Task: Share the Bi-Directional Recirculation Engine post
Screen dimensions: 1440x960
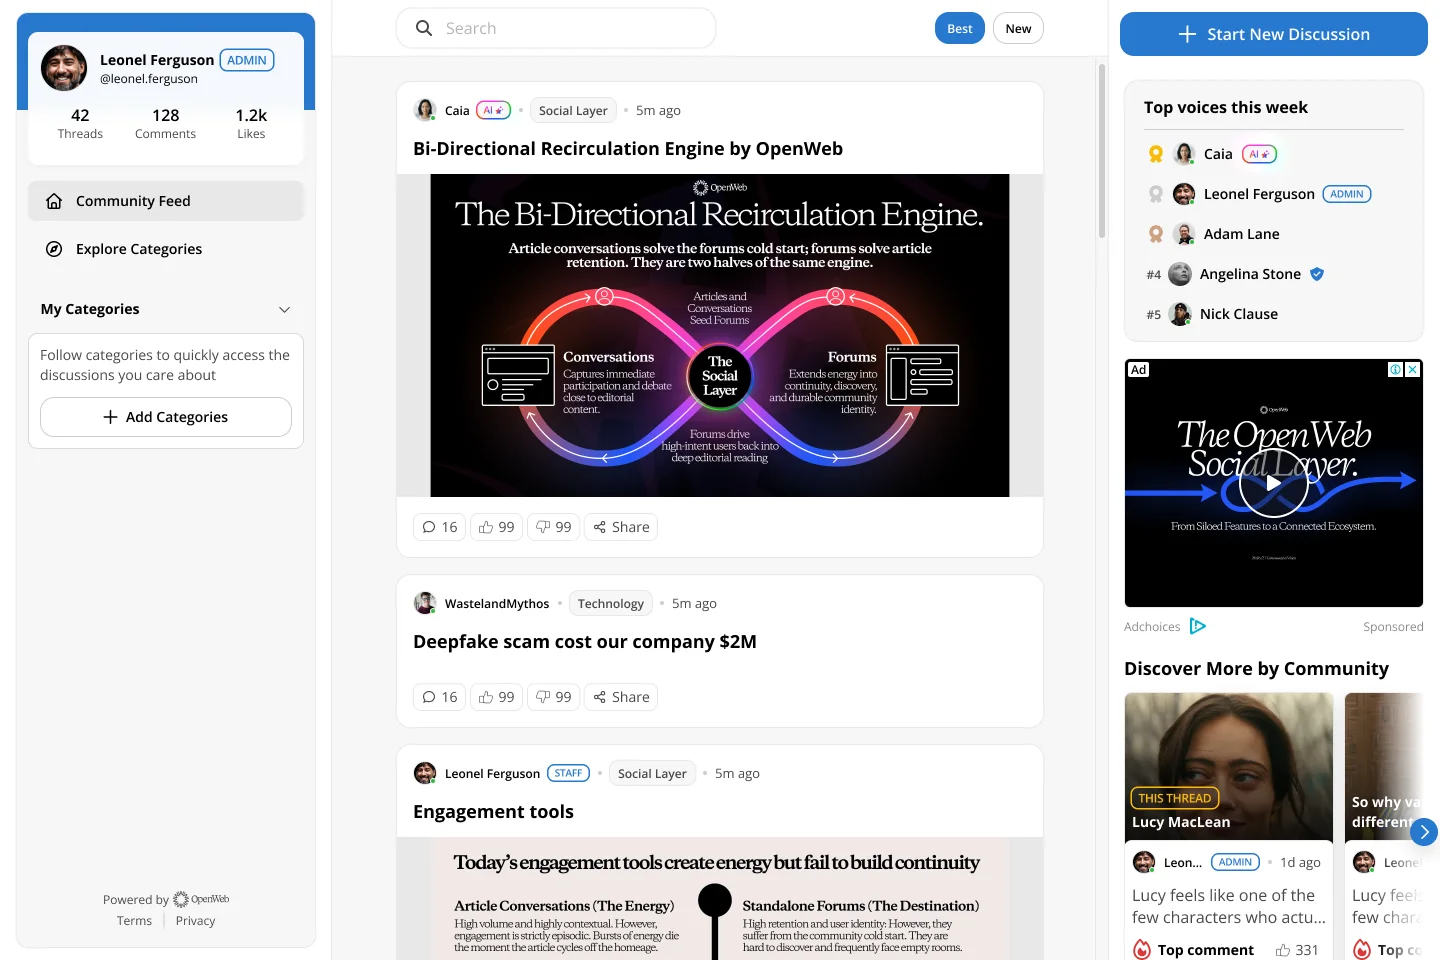Action: coord(621,527)
